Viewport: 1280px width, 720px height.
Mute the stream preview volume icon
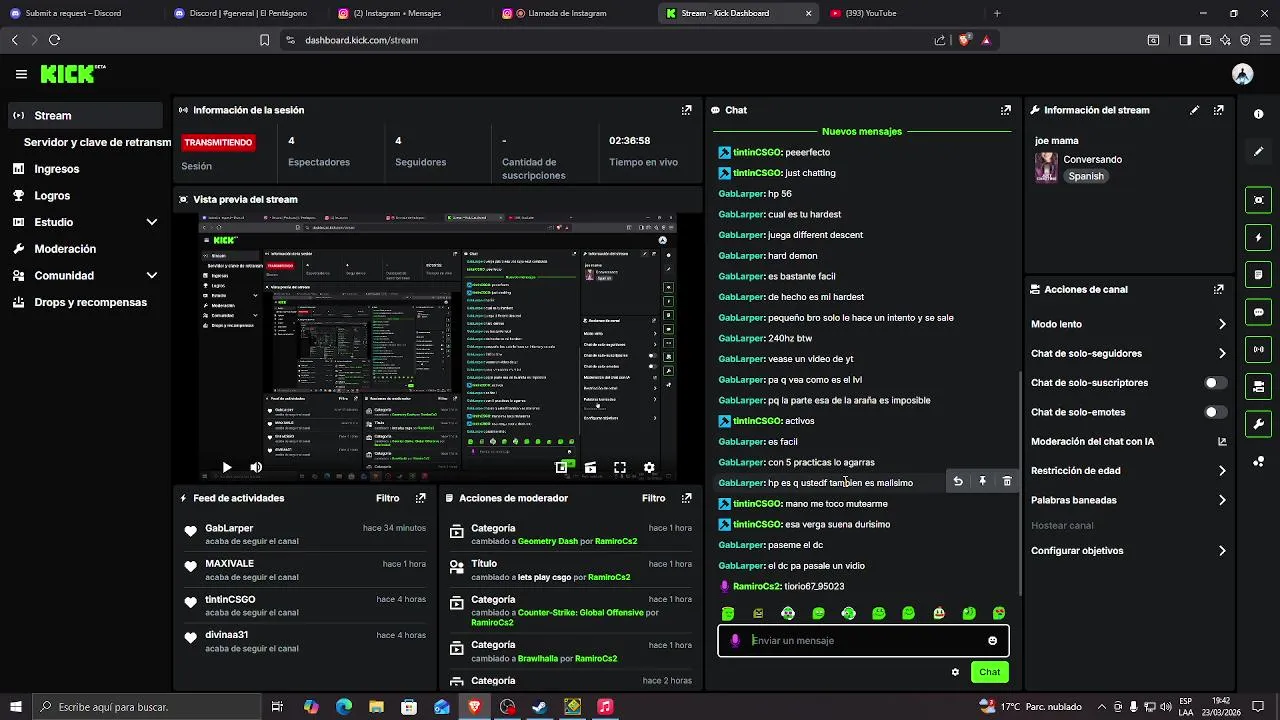[x=256, y=467]
